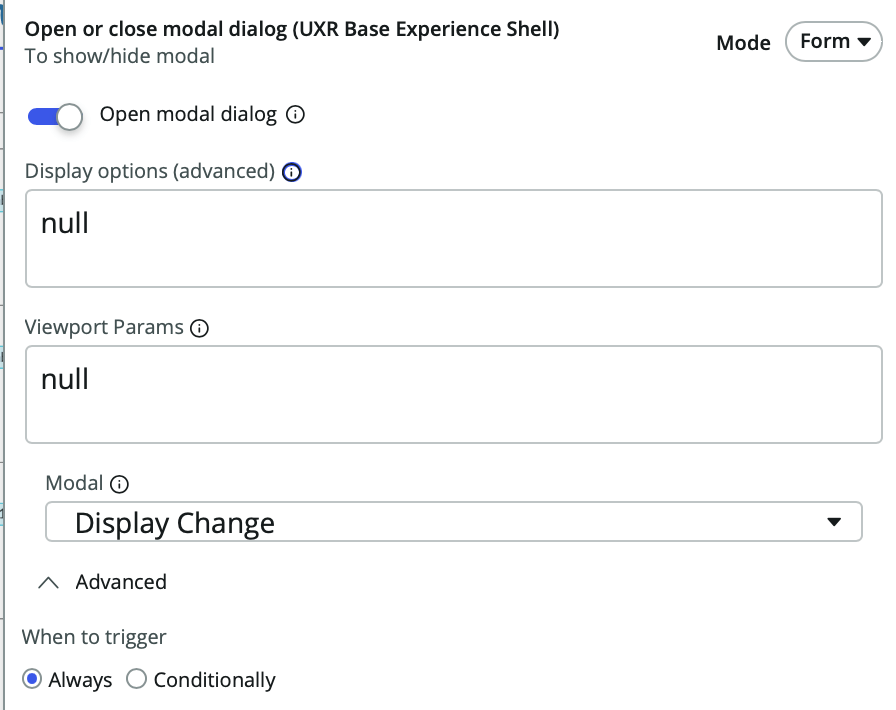
Task: Click the Open modal dialog label text
Action: pyautogui.click(x=188, y=115)
